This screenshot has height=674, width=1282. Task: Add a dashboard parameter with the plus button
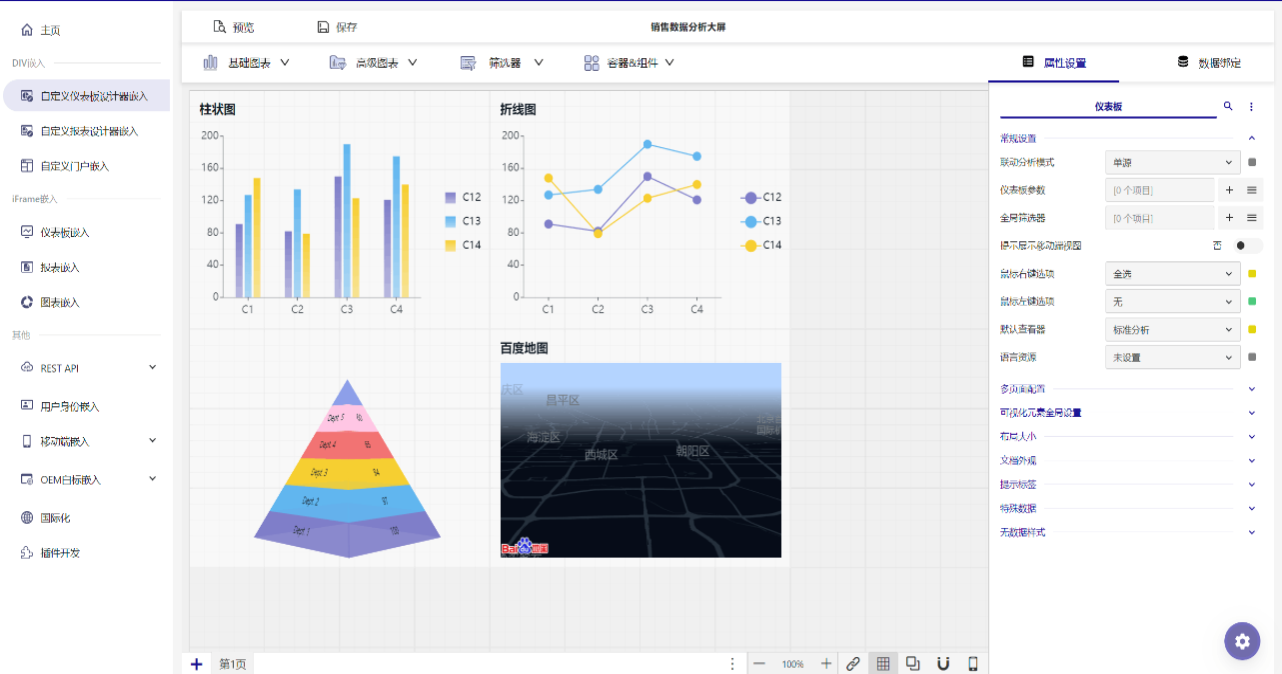pos(1229,190)
